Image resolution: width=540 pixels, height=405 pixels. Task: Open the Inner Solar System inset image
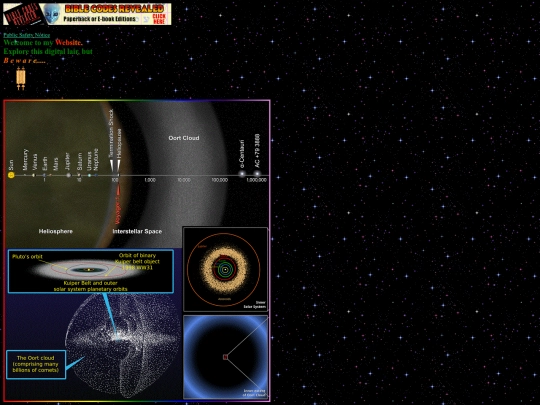225,269
